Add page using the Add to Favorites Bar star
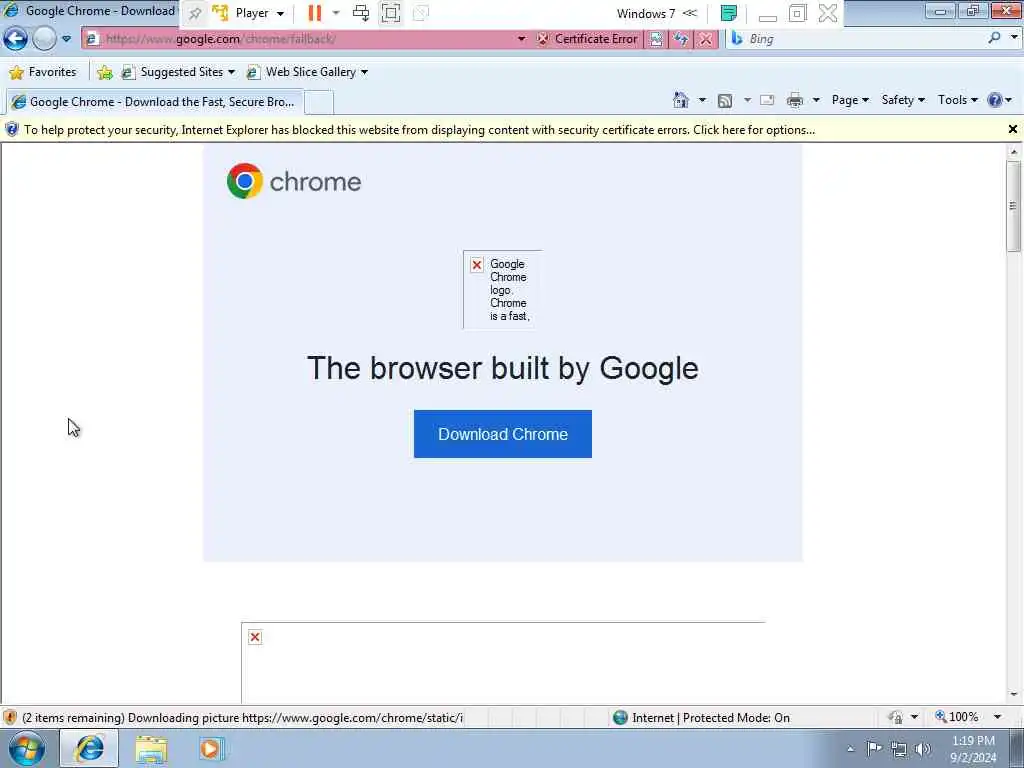This screenshot has width=1024, height=768. (x=104, y=72)
